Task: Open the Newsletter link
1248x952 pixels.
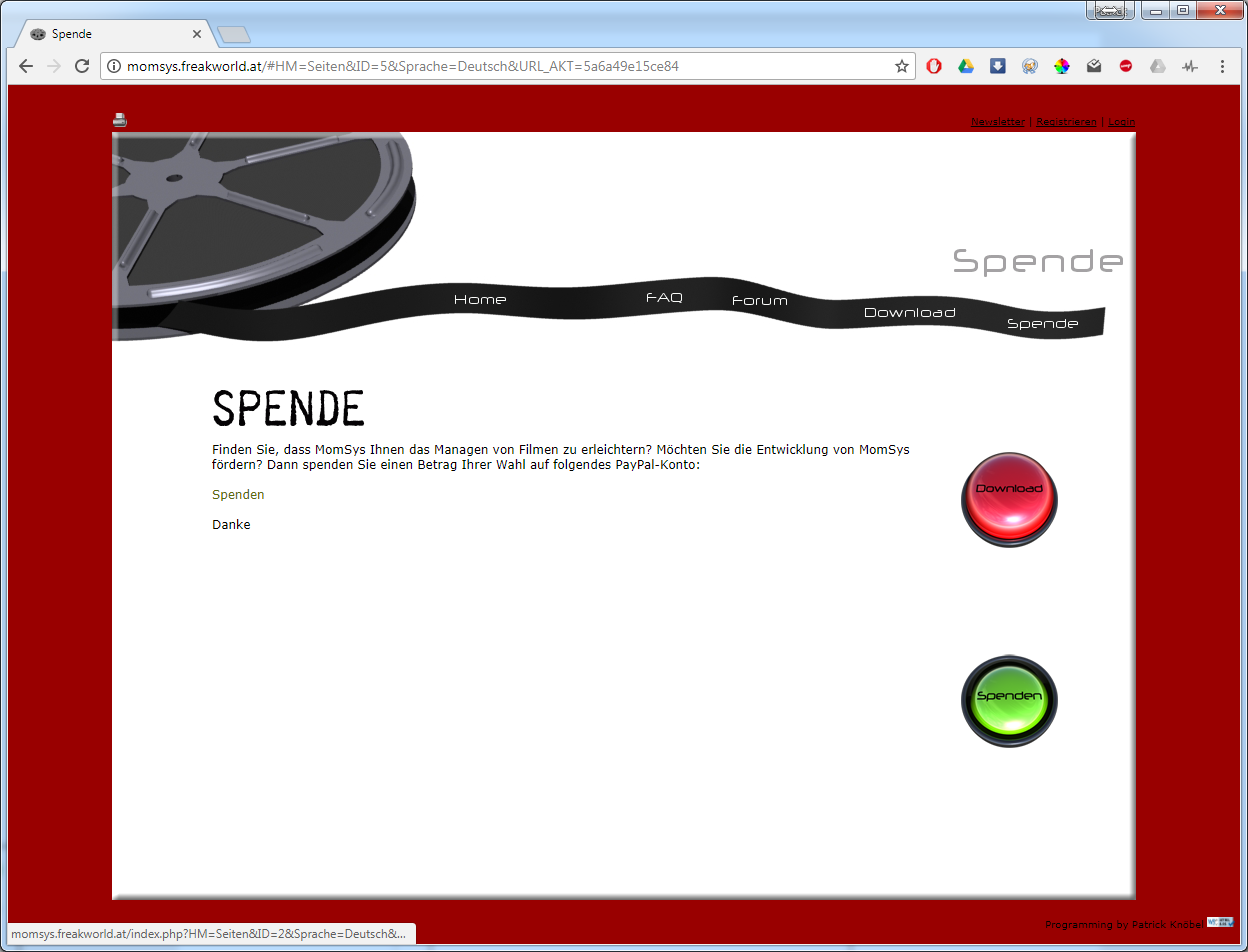Action: click(x=998, y=122)
